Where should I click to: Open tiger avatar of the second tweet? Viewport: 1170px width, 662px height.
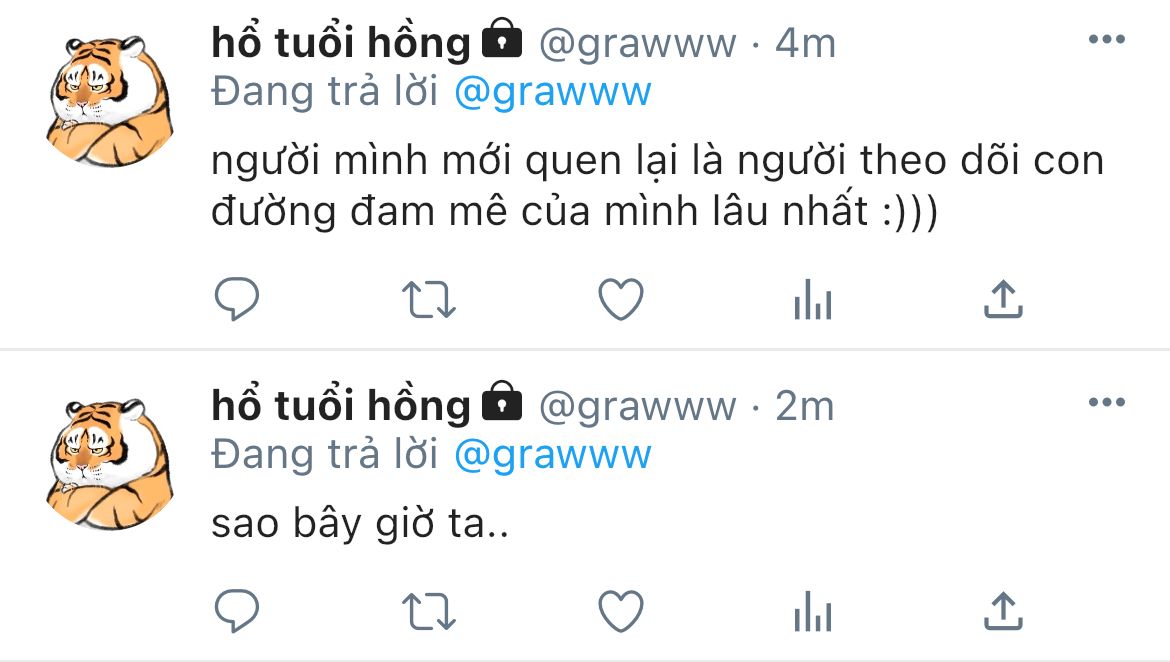[110, 463]
